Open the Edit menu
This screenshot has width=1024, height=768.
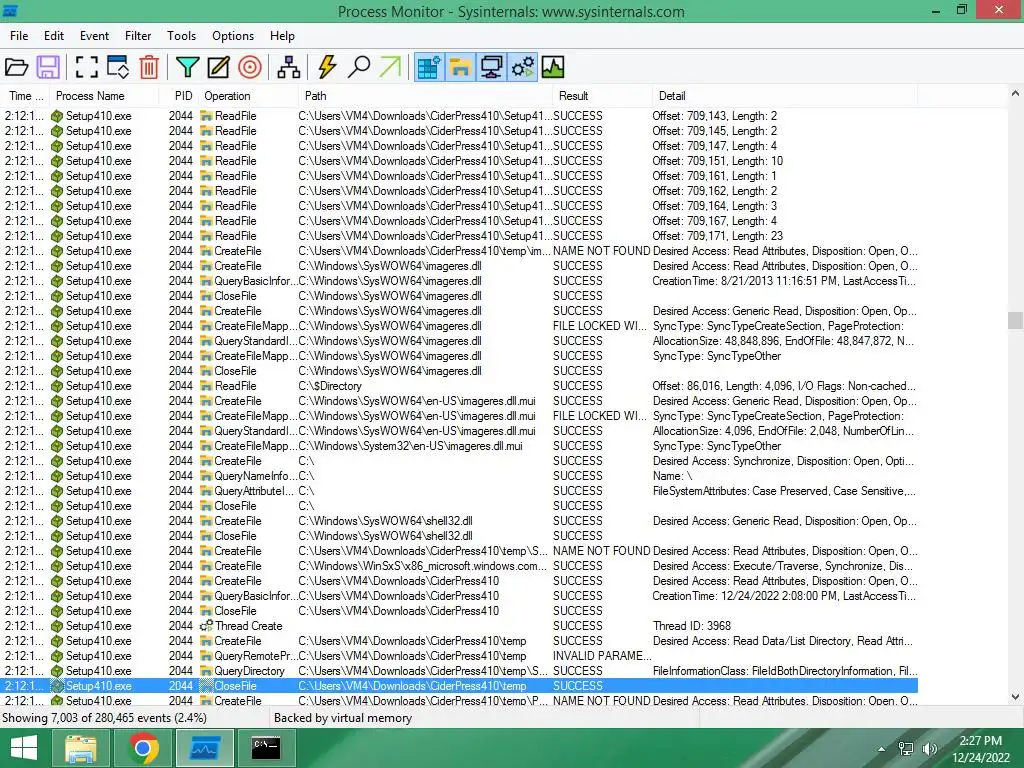pos(54,36)
